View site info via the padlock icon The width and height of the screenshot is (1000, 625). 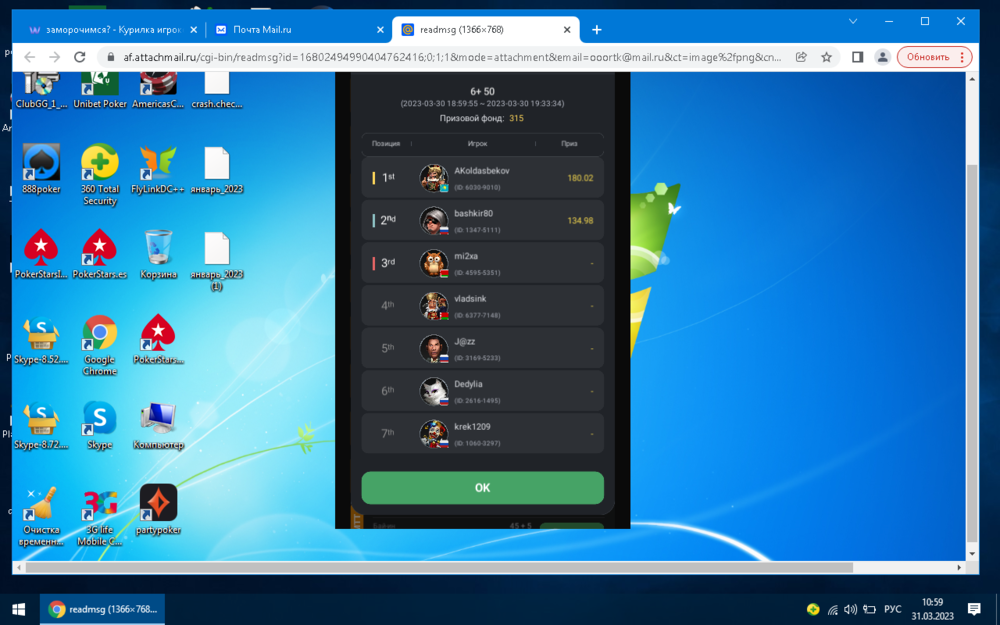(x=106, y=57)
